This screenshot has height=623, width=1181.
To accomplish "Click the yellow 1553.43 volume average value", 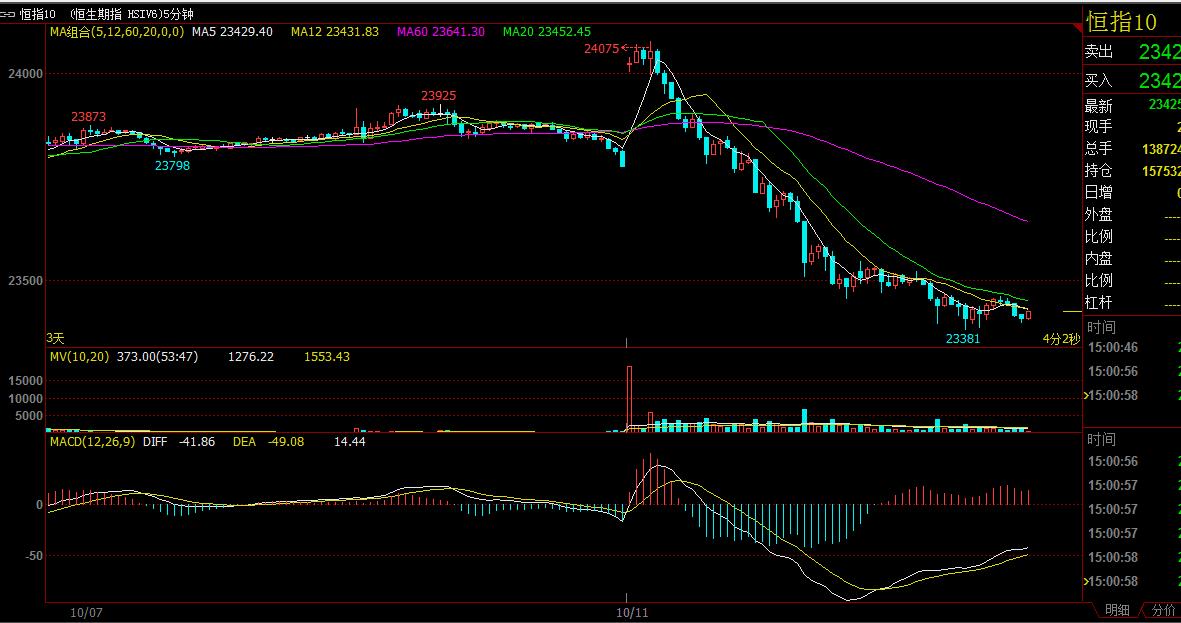I will click(x=327, y=356).
